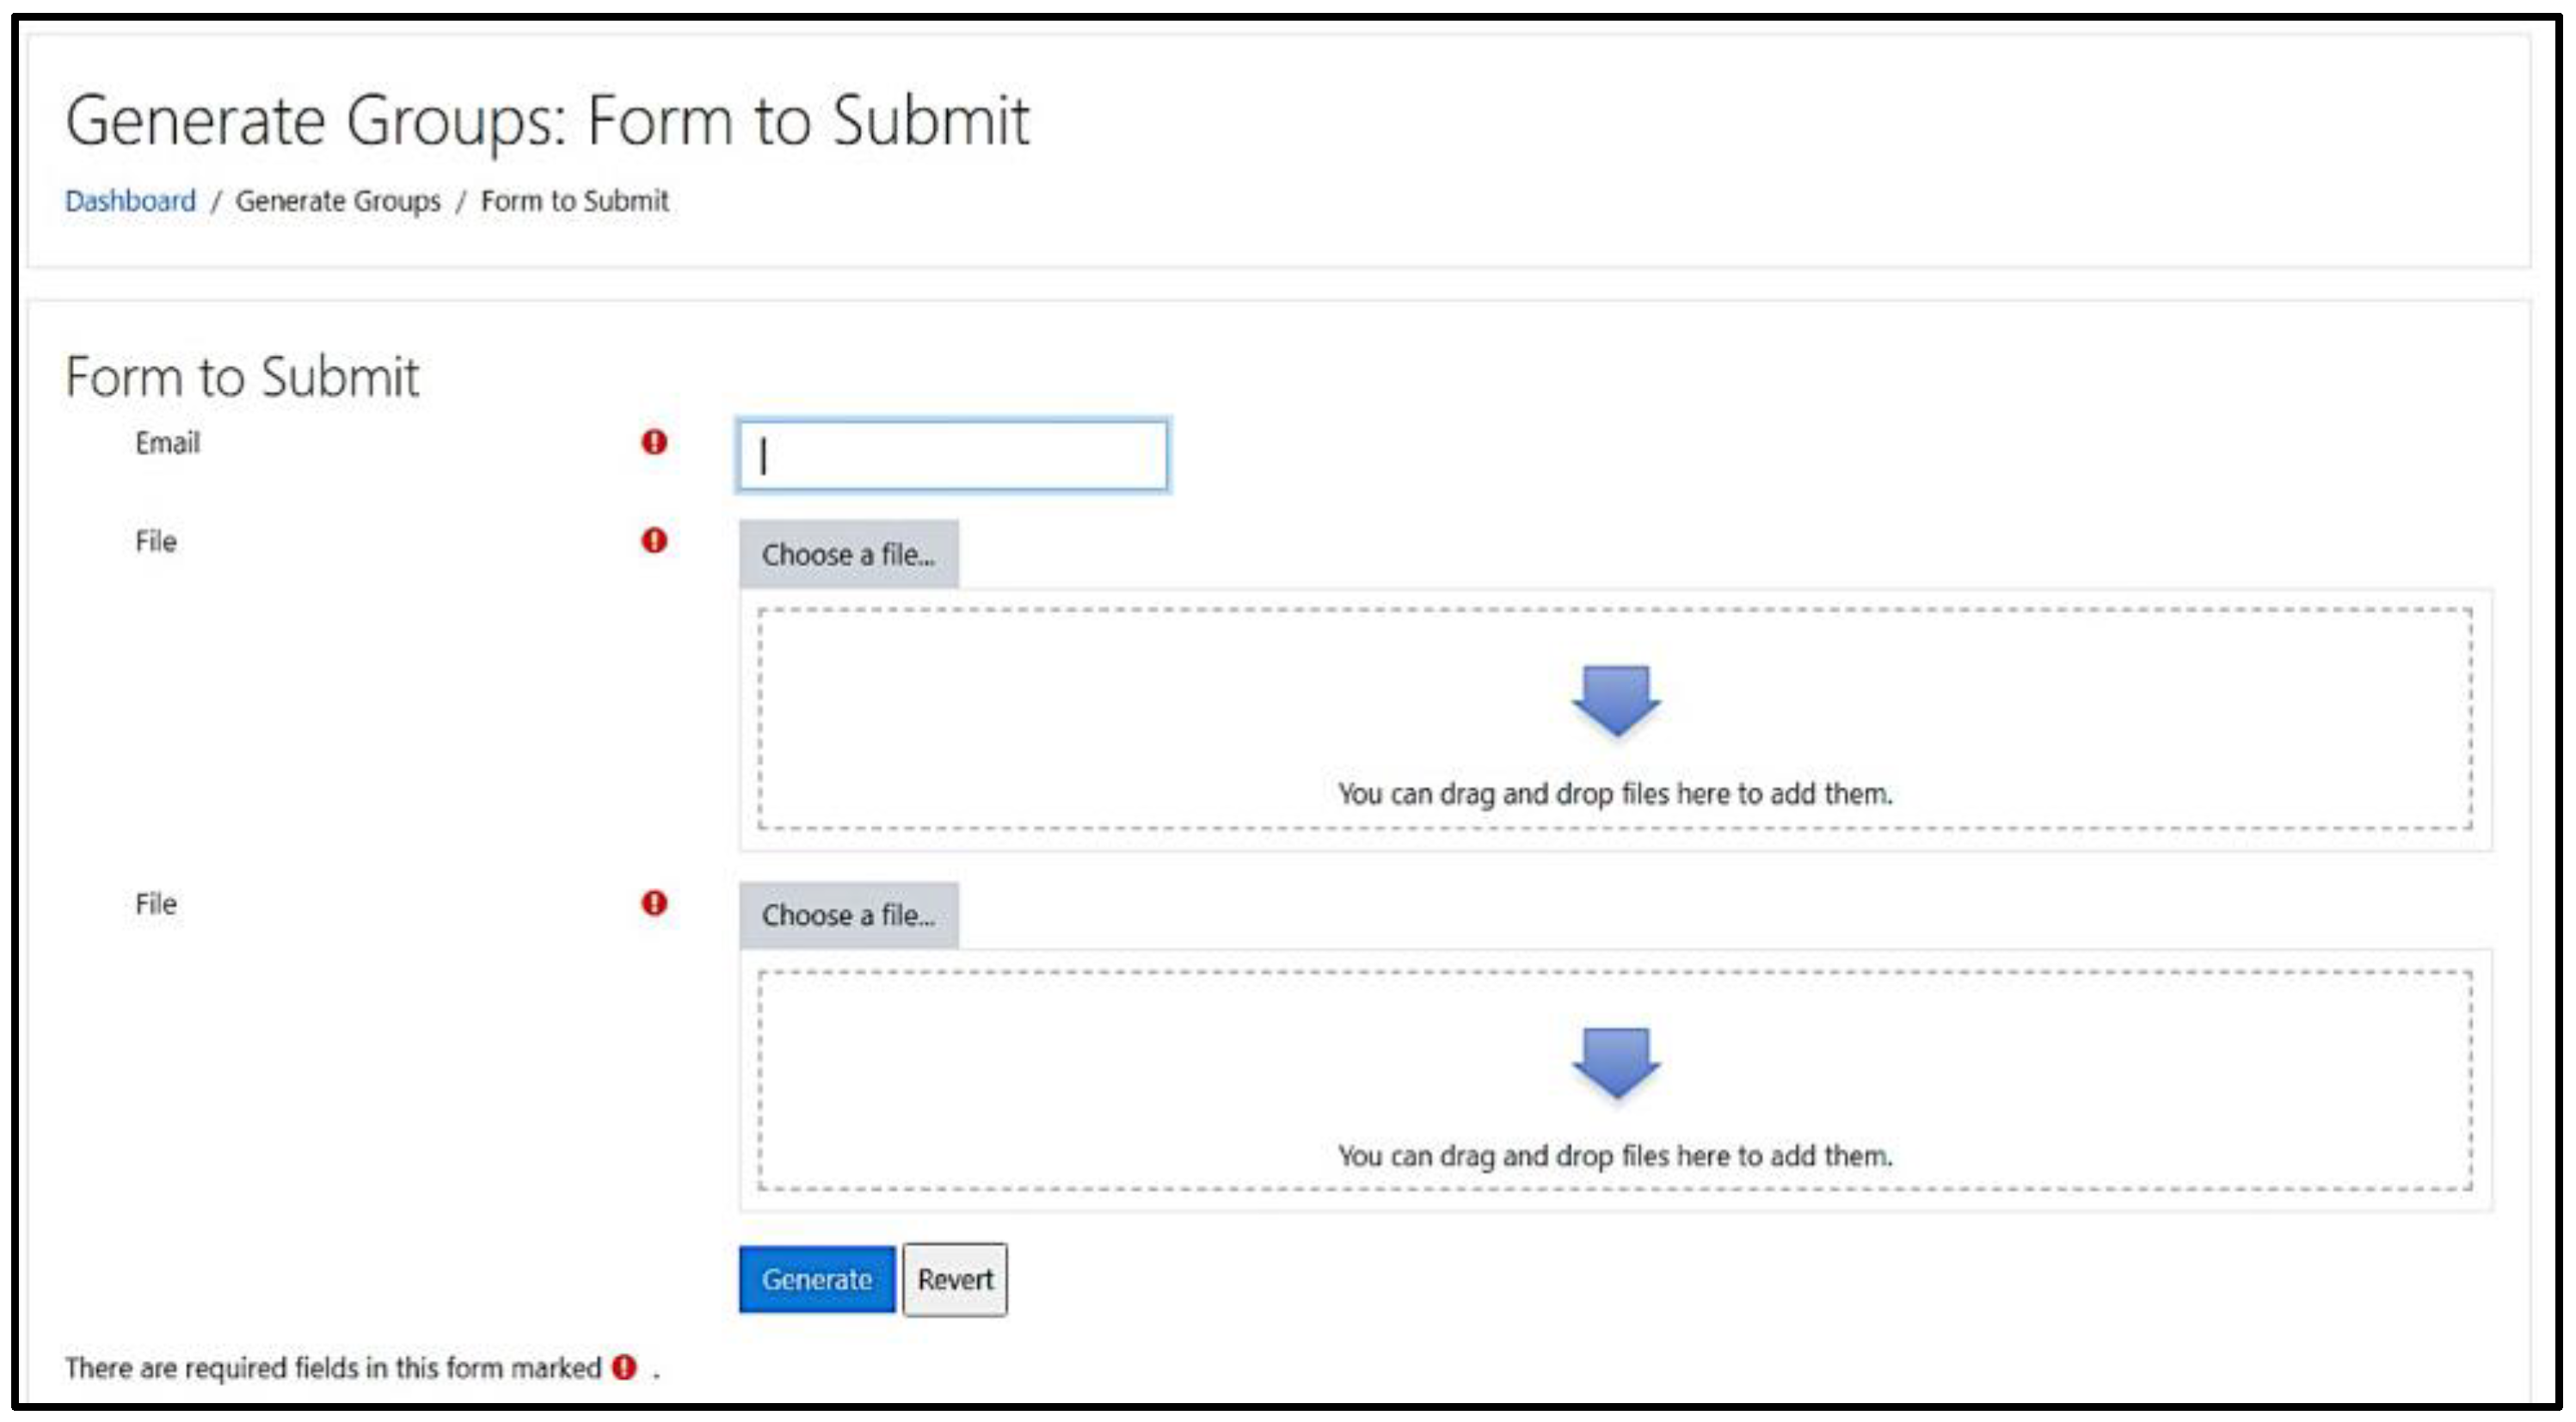The image size is (2576, 1422).
Task: Click the required icon beside Email
Action: click(x=654, y=442)
